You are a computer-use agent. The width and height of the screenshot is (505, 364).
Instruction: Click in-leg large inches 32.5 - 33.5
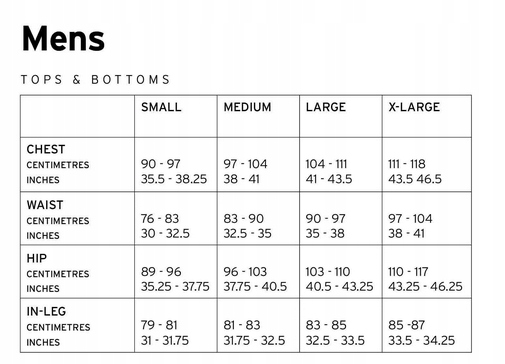click(x=335, y=340)
